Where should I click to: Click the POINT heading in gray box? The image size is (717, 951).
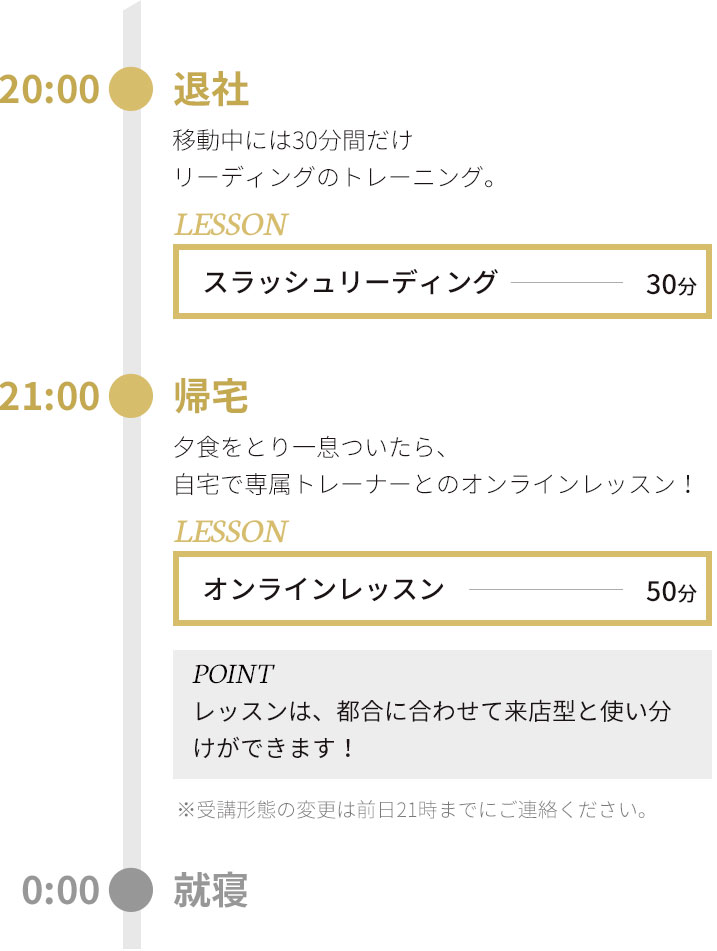point(233,674)
